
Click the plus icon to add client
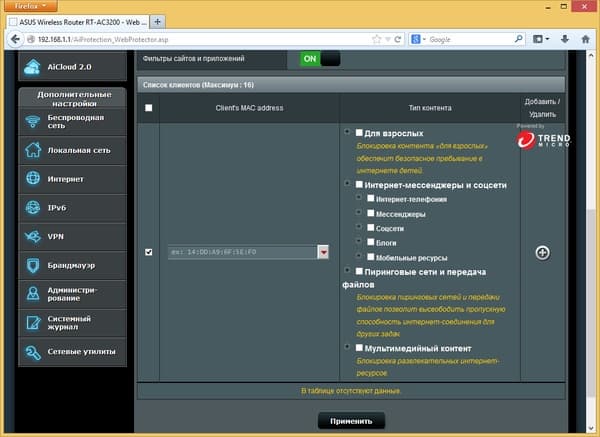542,253
